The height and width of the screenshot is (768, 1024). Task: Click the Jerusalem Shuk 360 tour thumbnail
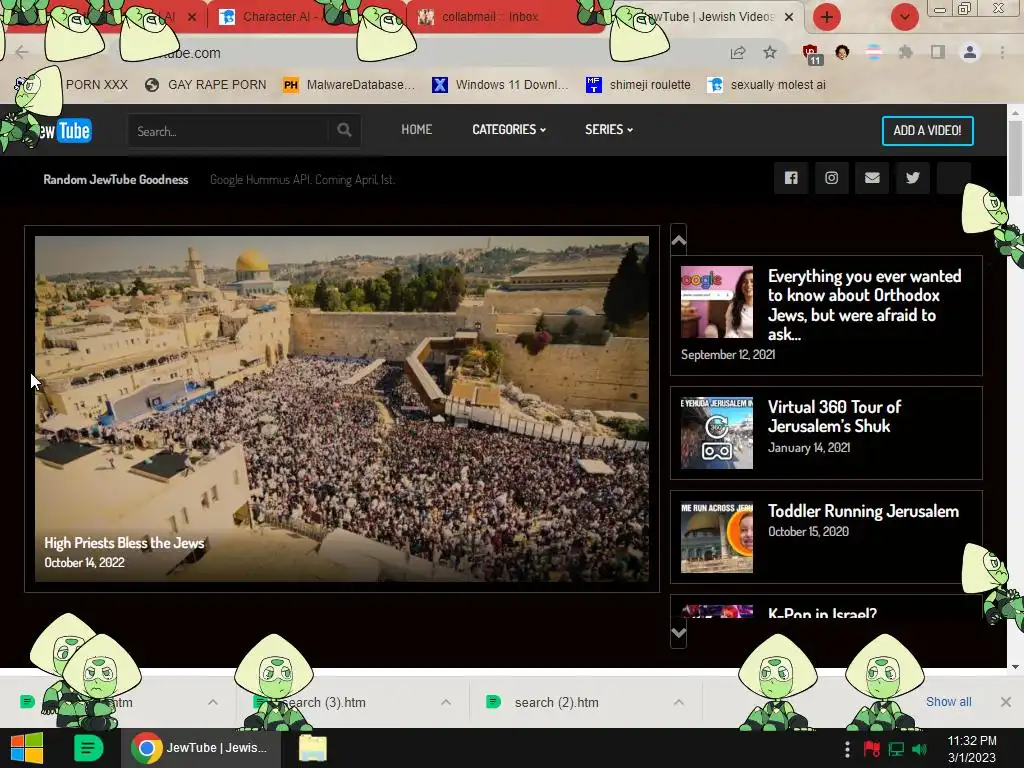(x=716, y=433)
